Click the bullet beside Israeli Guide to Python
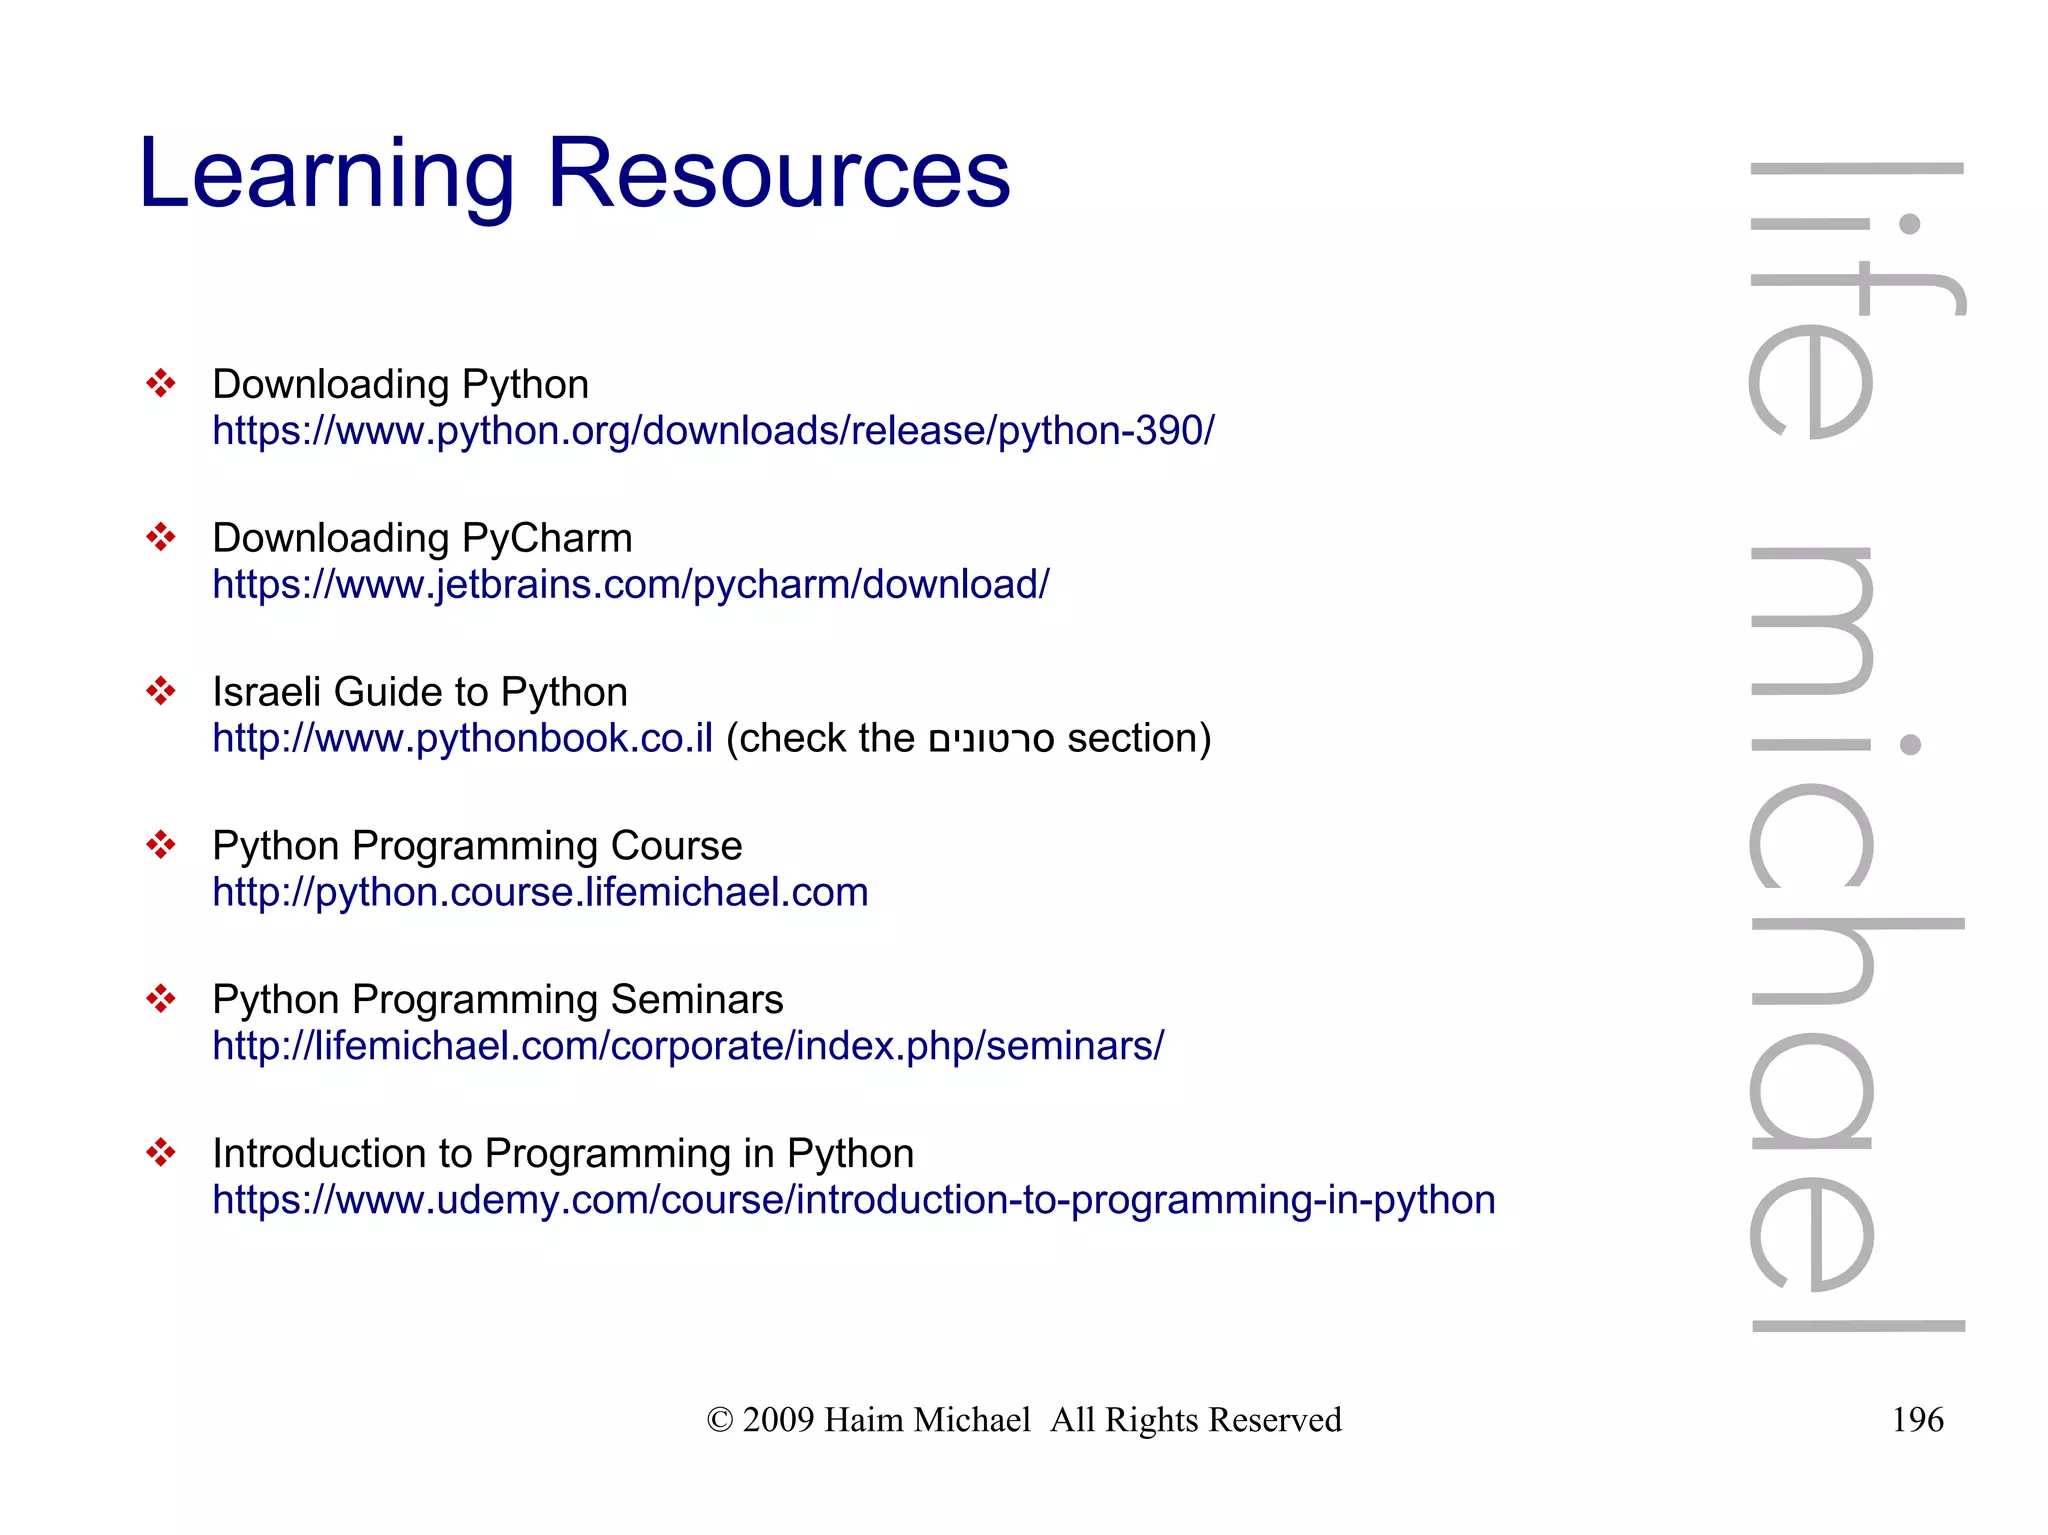 point(160,691)
